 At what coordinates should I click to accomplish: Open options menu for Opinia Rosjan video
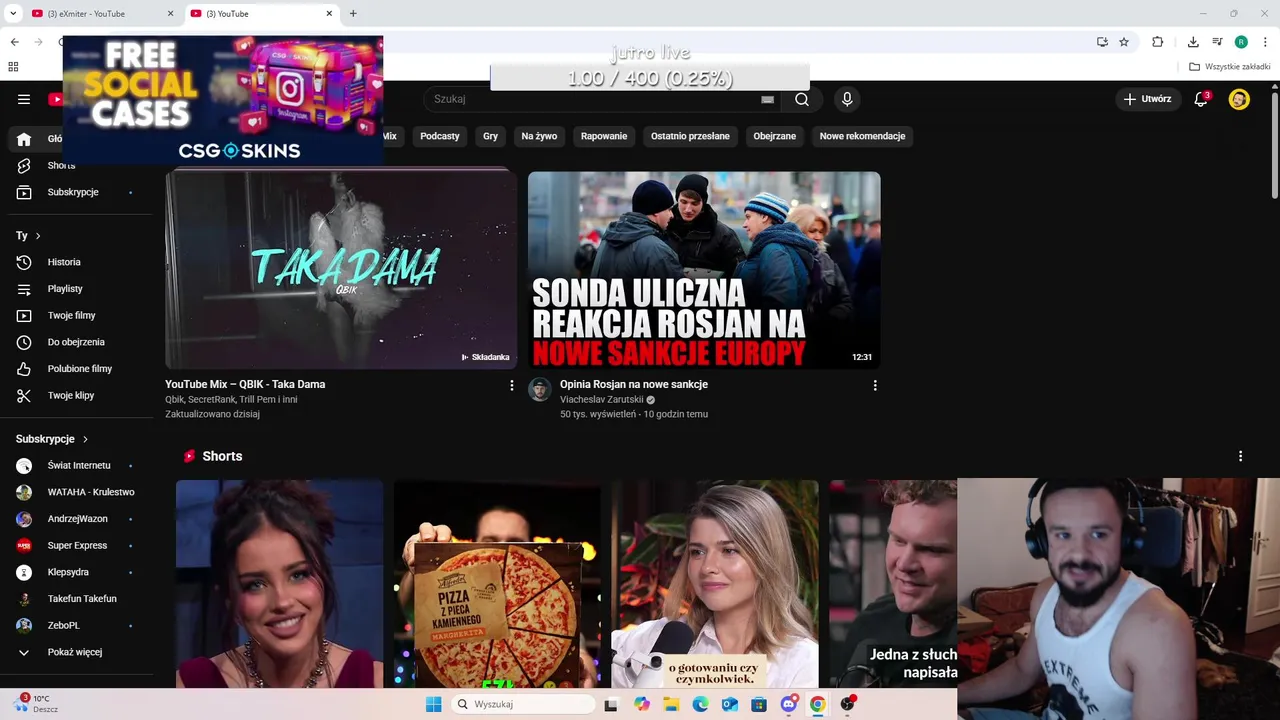click(x=875, y=385)
